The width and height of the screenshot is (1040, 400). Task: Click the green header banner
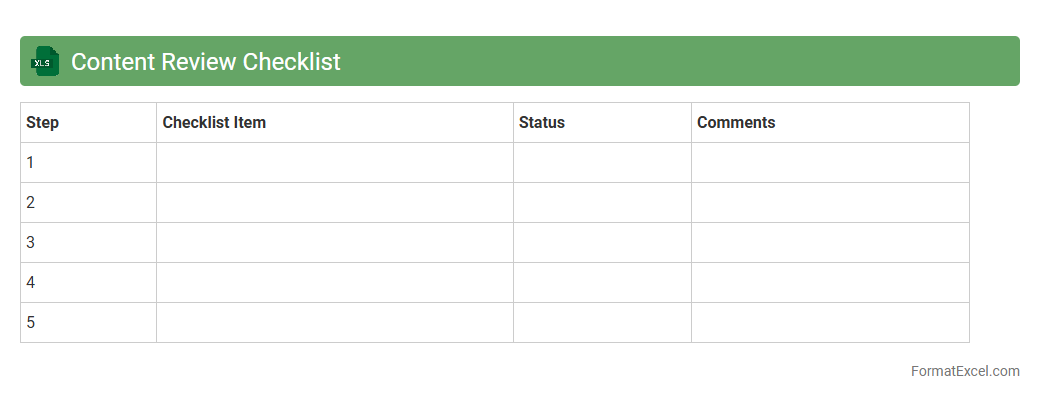680,61
